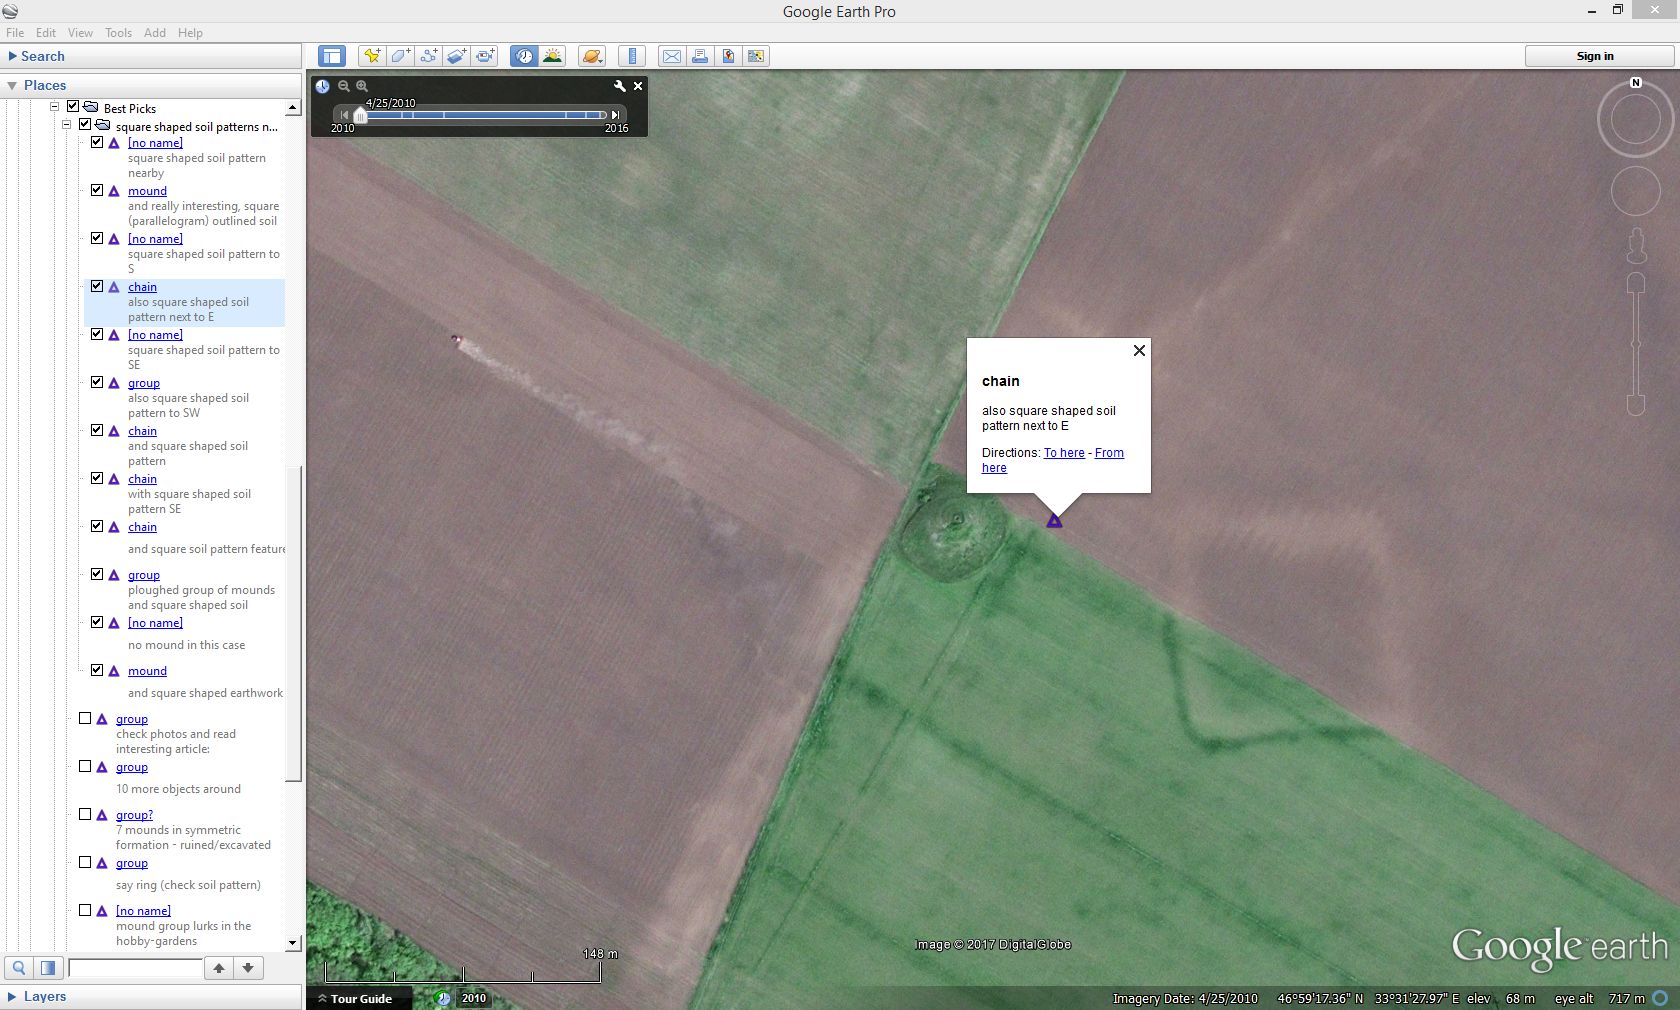Image resolution: width=1680 pixels, height=1010 pixels.
Task: Open the planet switcher icon
Action: (x=592, y=56)
